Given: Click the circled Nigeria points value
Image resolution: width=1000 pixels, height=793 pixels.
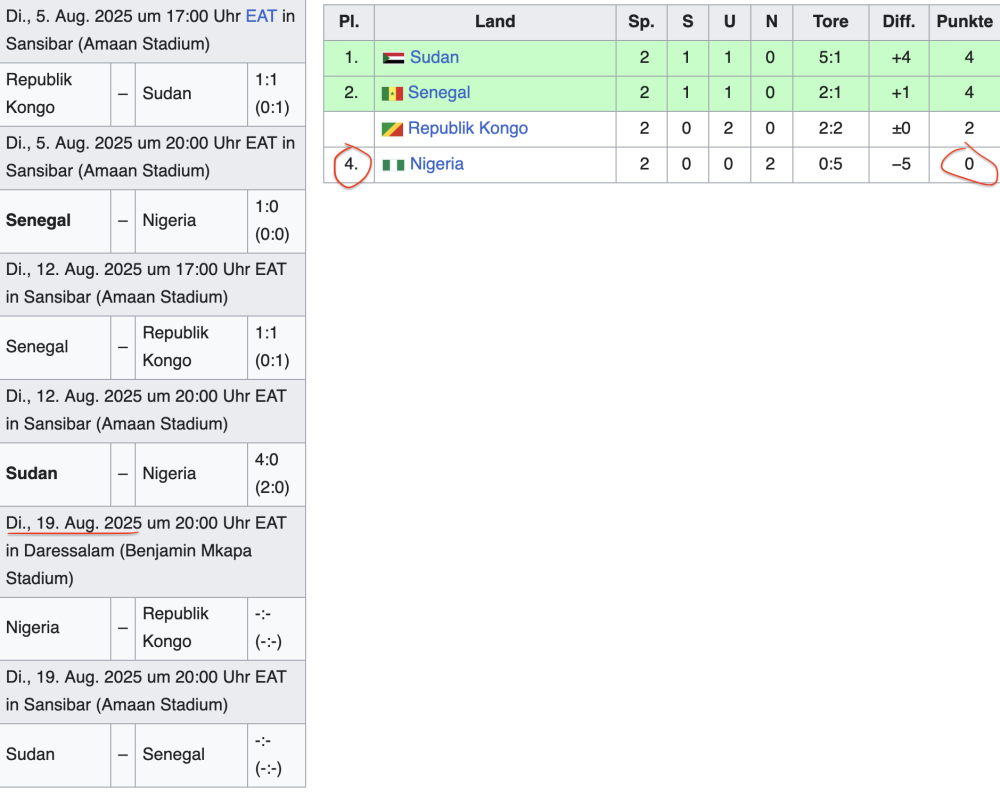Looking at the screenshot, I should [968, 164].
